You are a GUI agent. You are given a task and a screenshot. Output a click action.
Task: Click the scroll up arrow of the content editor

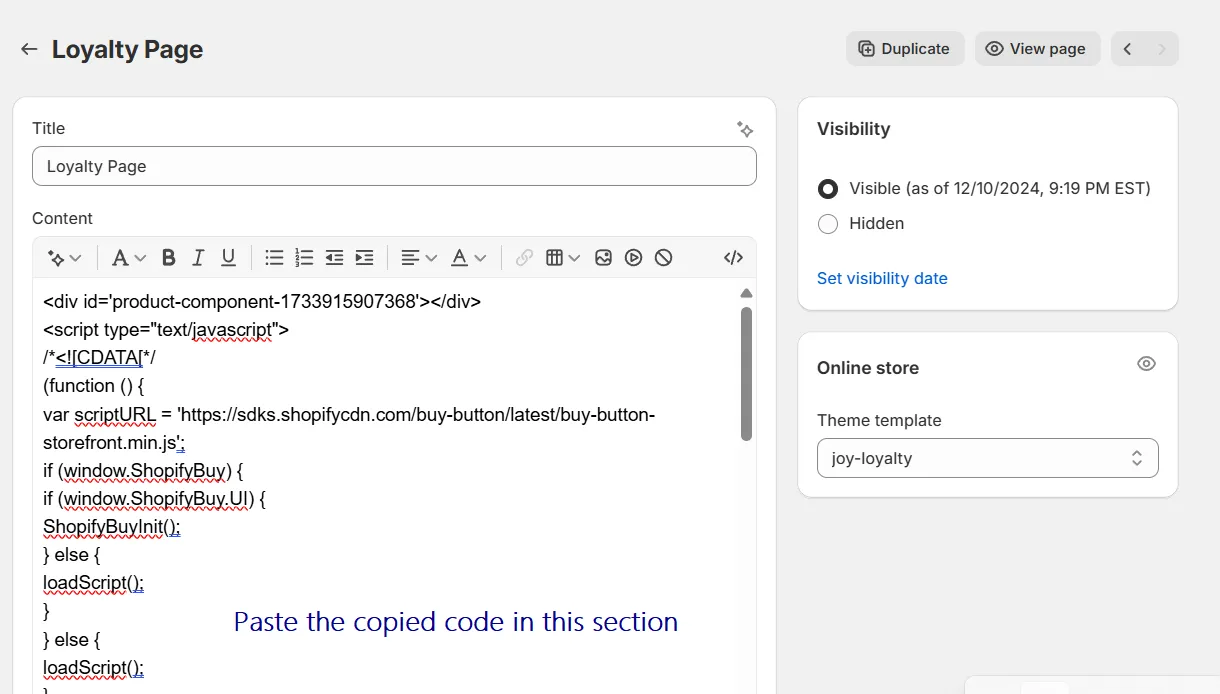tap(746, 293)
